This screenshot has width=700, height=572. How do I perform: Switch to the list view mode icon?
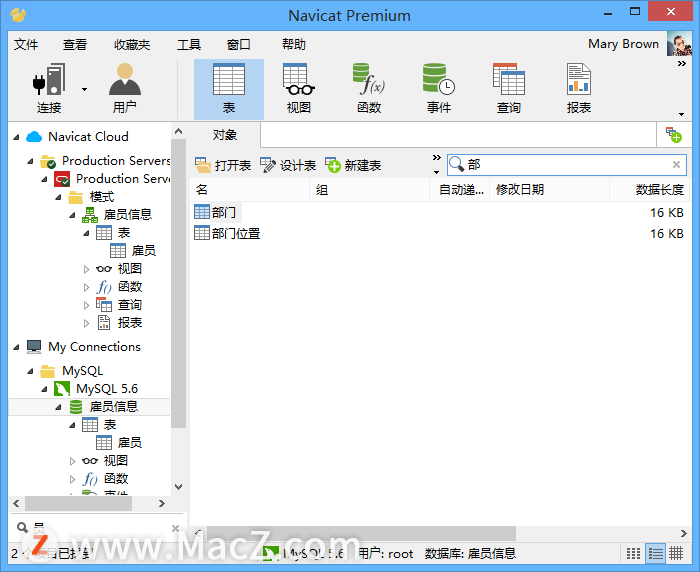tap(633, 554)
